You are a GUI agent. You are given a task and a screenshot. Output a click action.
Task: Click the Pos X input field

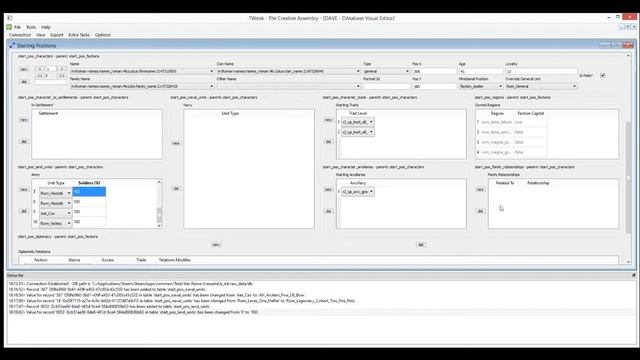(x=434, y=71)
